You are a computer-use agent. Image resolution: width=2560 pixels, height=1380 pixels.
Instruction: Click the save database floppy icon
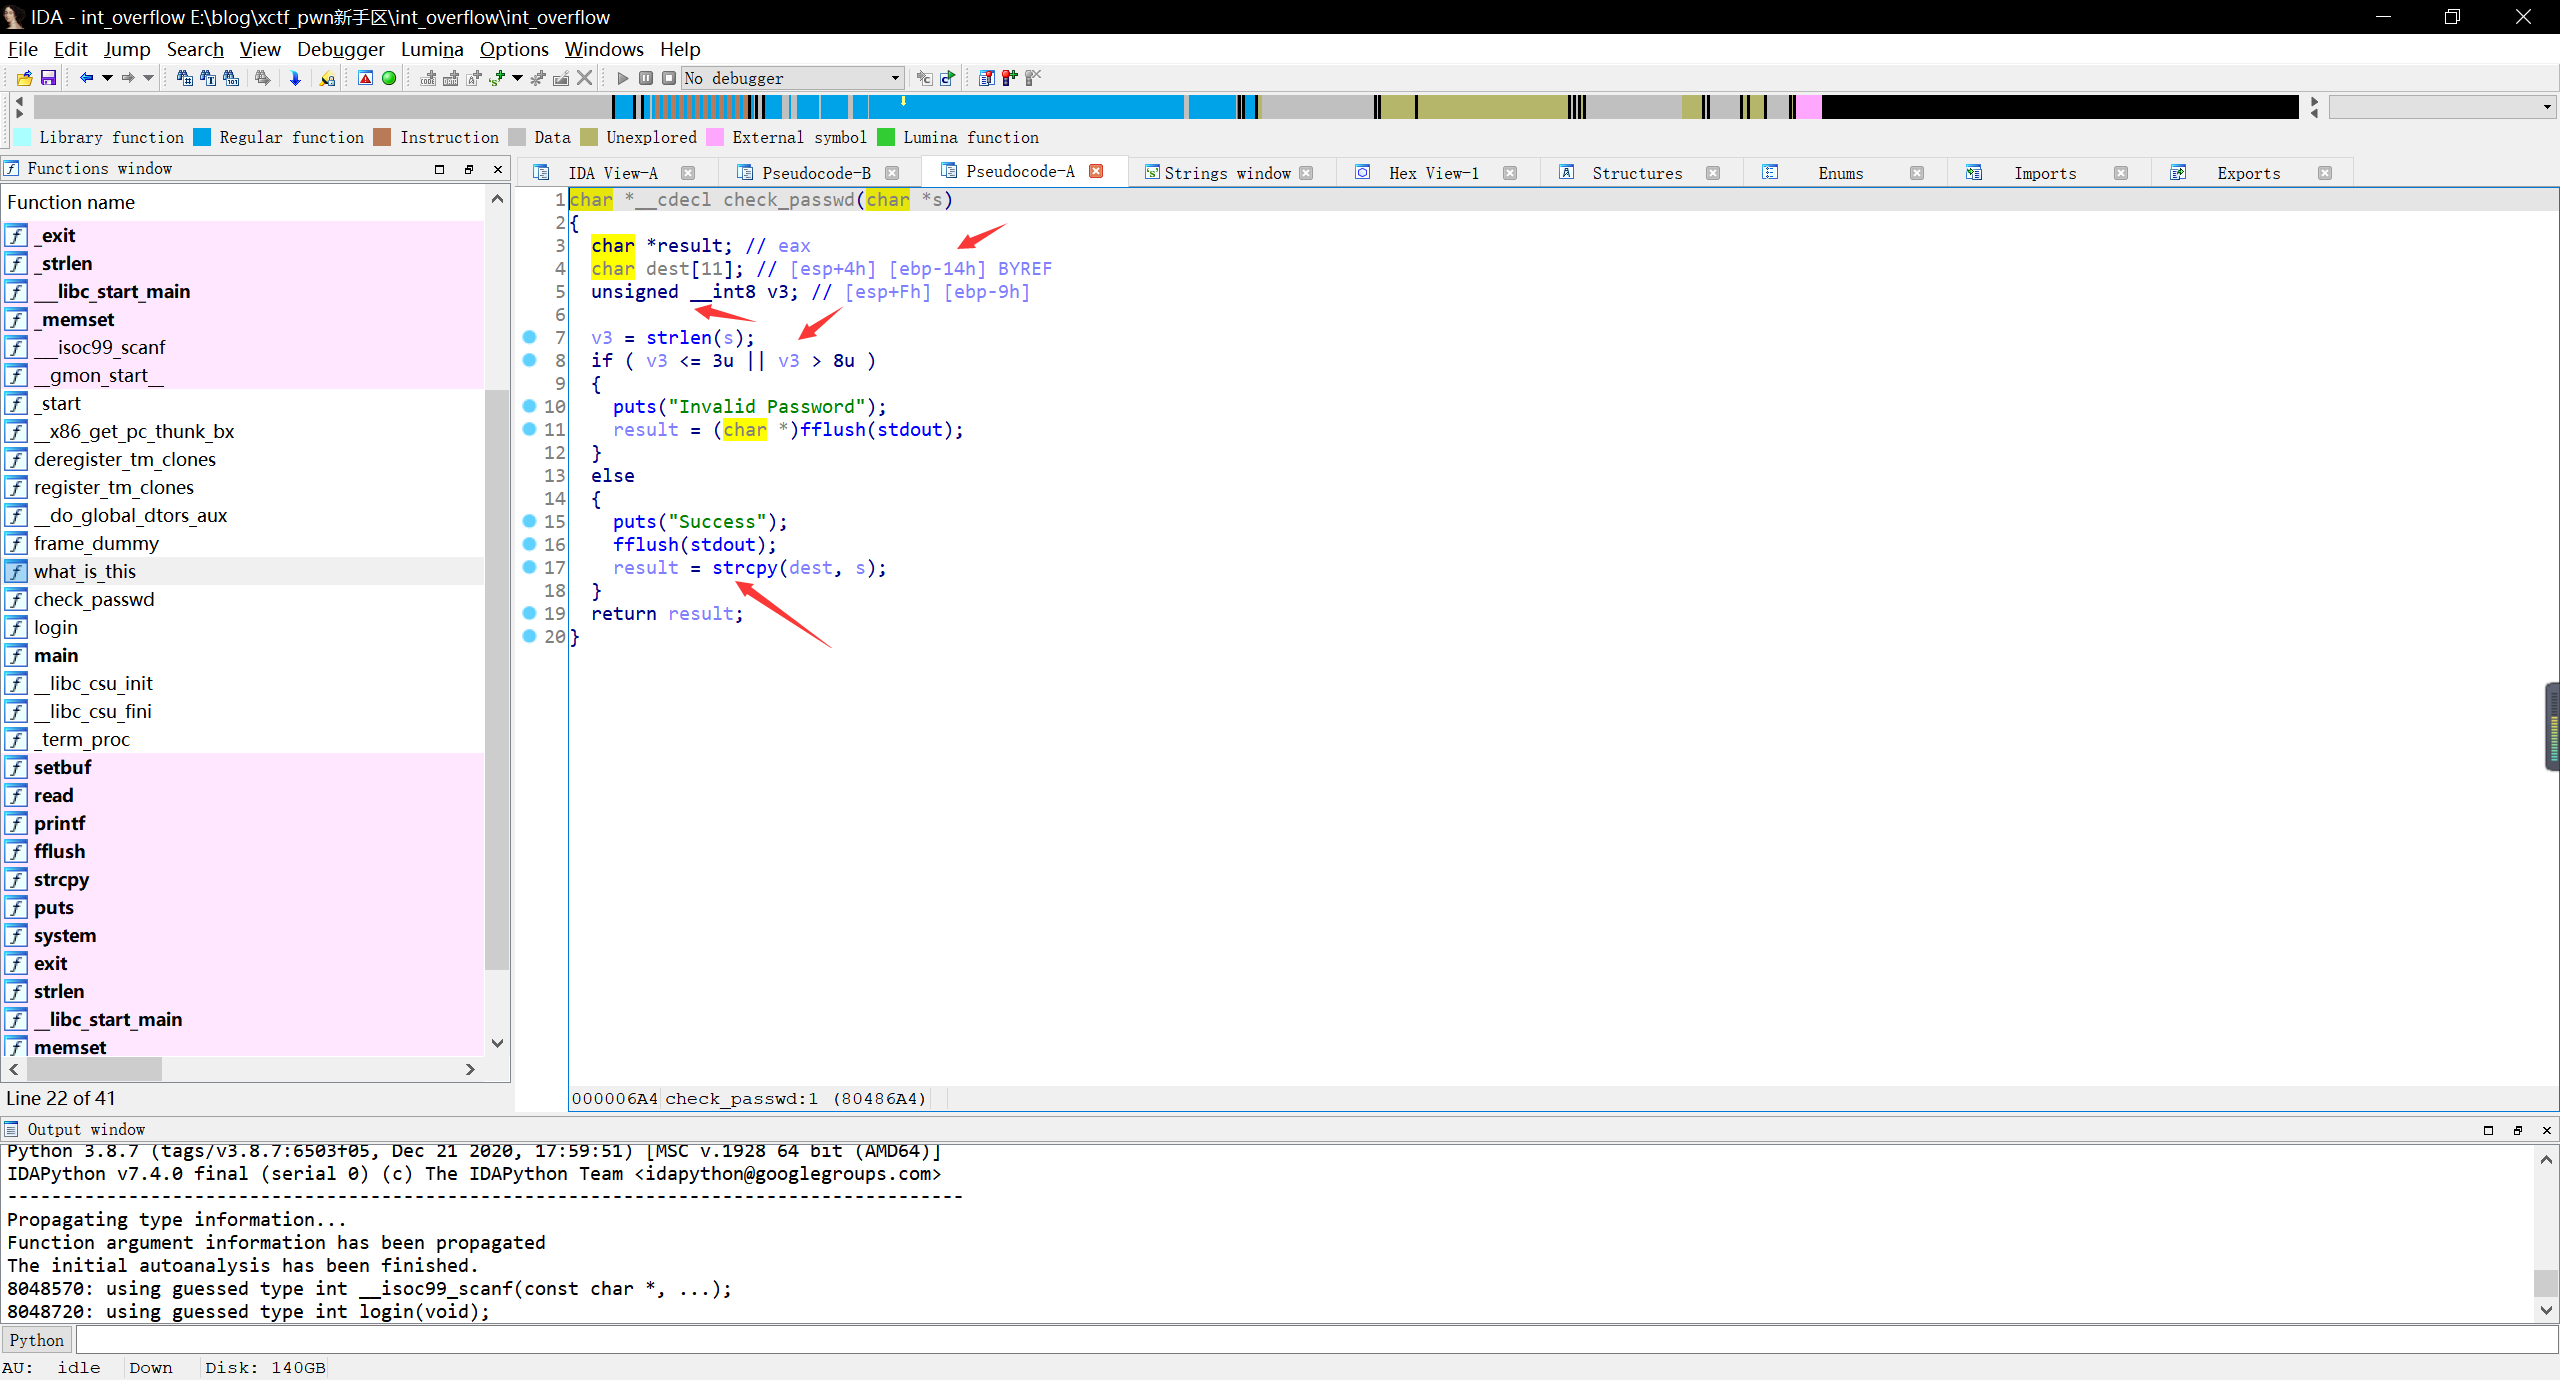coord(47,78)
